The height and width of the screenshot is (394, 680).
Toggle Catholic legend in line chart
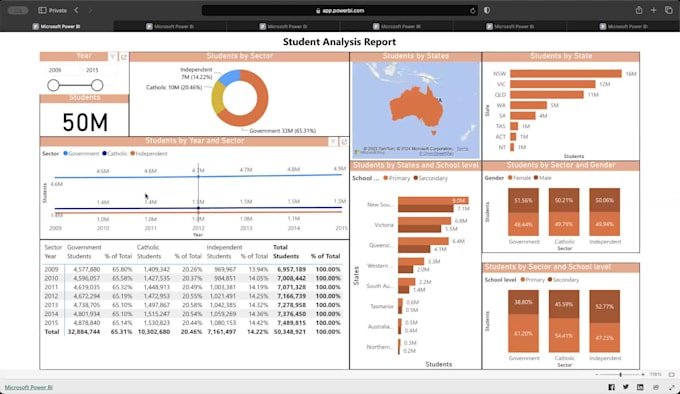pyautogui.click(x=114, y=153)
